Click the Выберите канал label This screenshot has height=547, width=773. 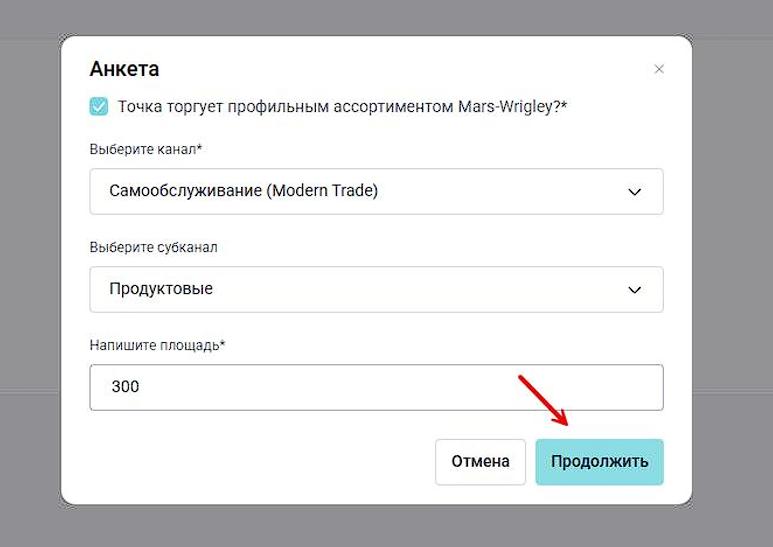pyautogui.click(x=146, y=149)
